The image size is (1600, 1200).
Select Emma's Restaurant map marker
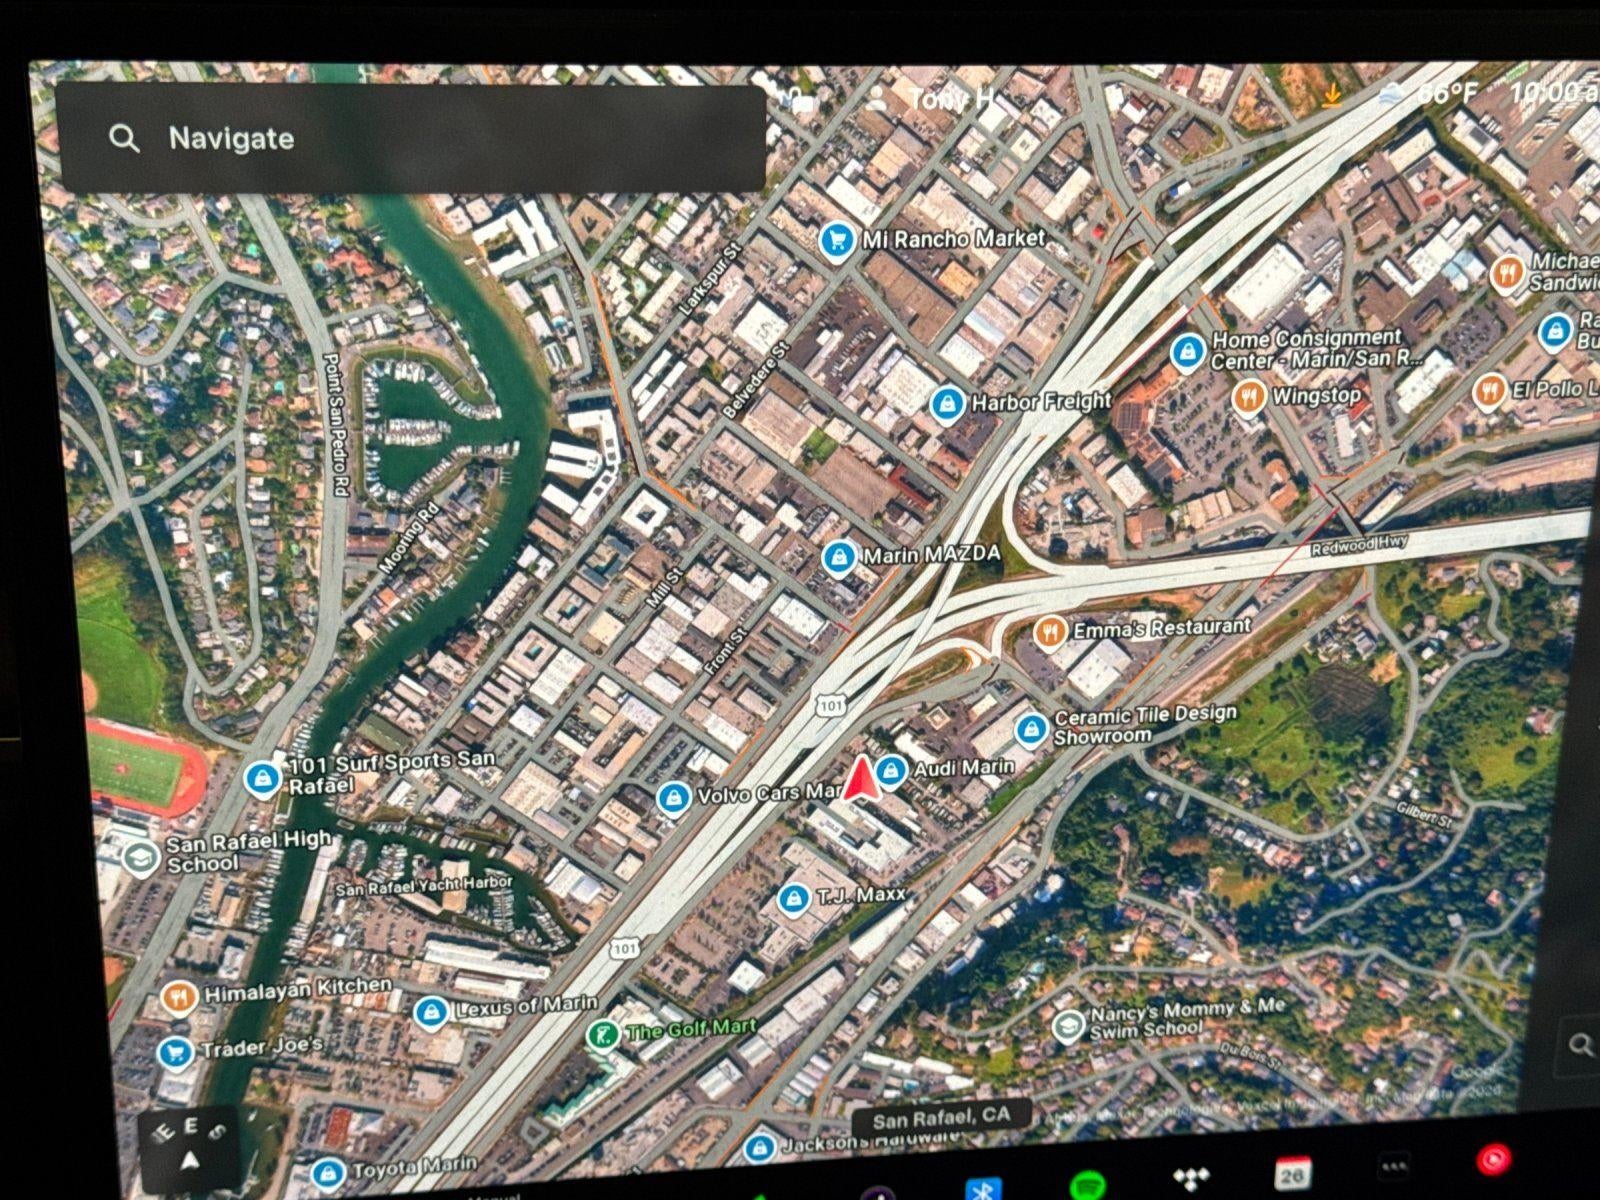pos(1048,632)
